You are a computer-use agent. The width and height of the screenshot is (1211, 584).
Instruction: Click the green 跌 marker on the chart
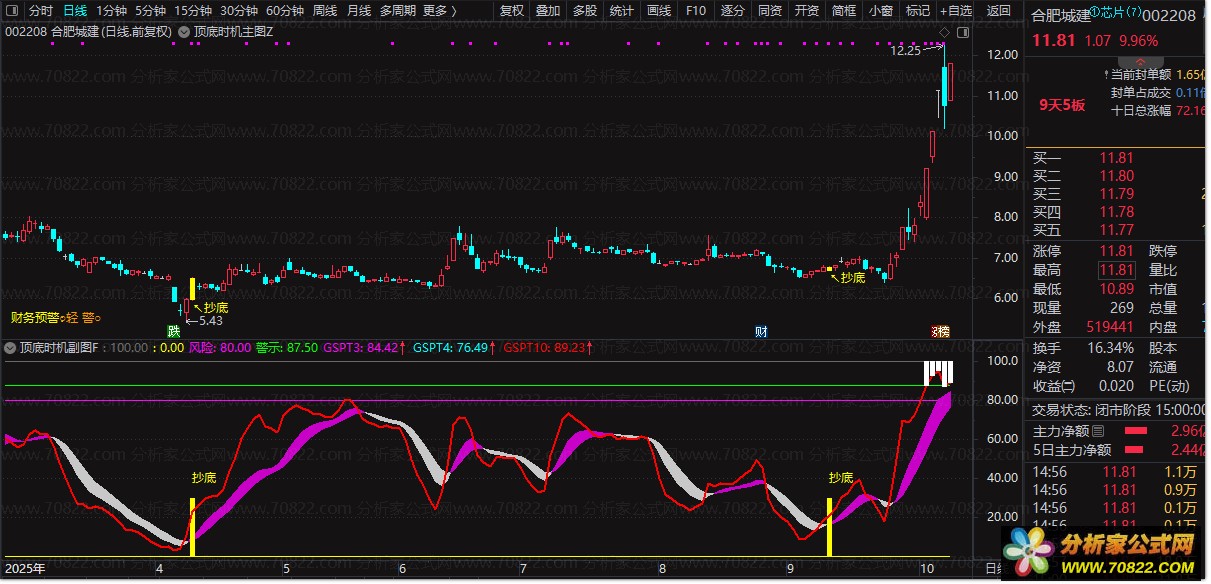point(174,331)
